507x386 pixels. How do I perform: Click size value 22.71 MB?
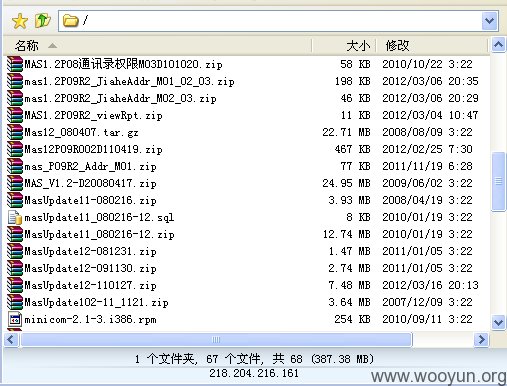[346, 132]
